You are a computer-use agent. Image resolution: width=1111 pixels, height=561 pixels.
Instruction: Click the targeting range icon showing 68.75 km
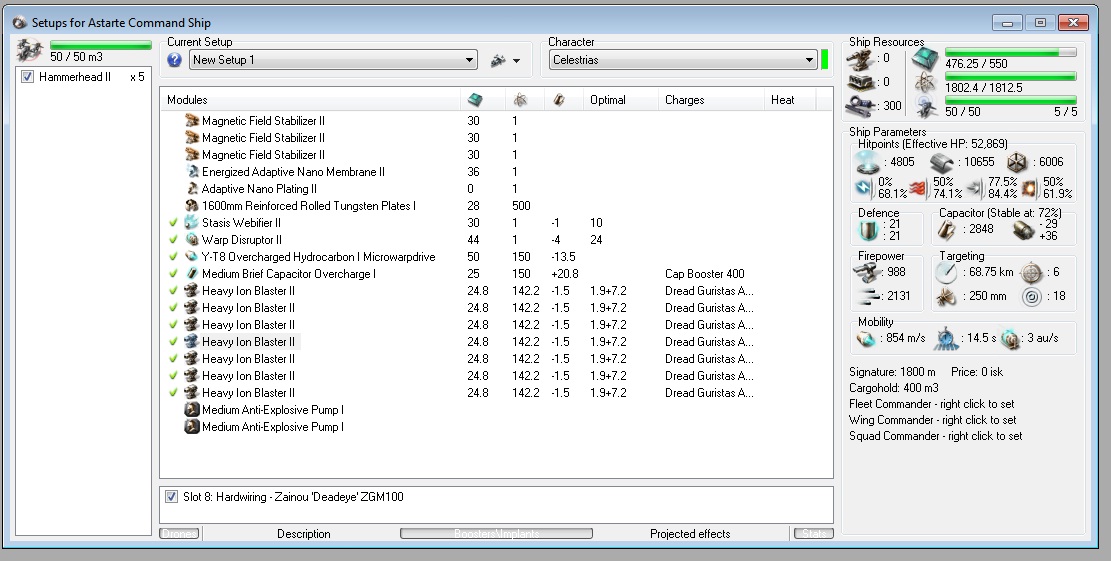[947, 272]
